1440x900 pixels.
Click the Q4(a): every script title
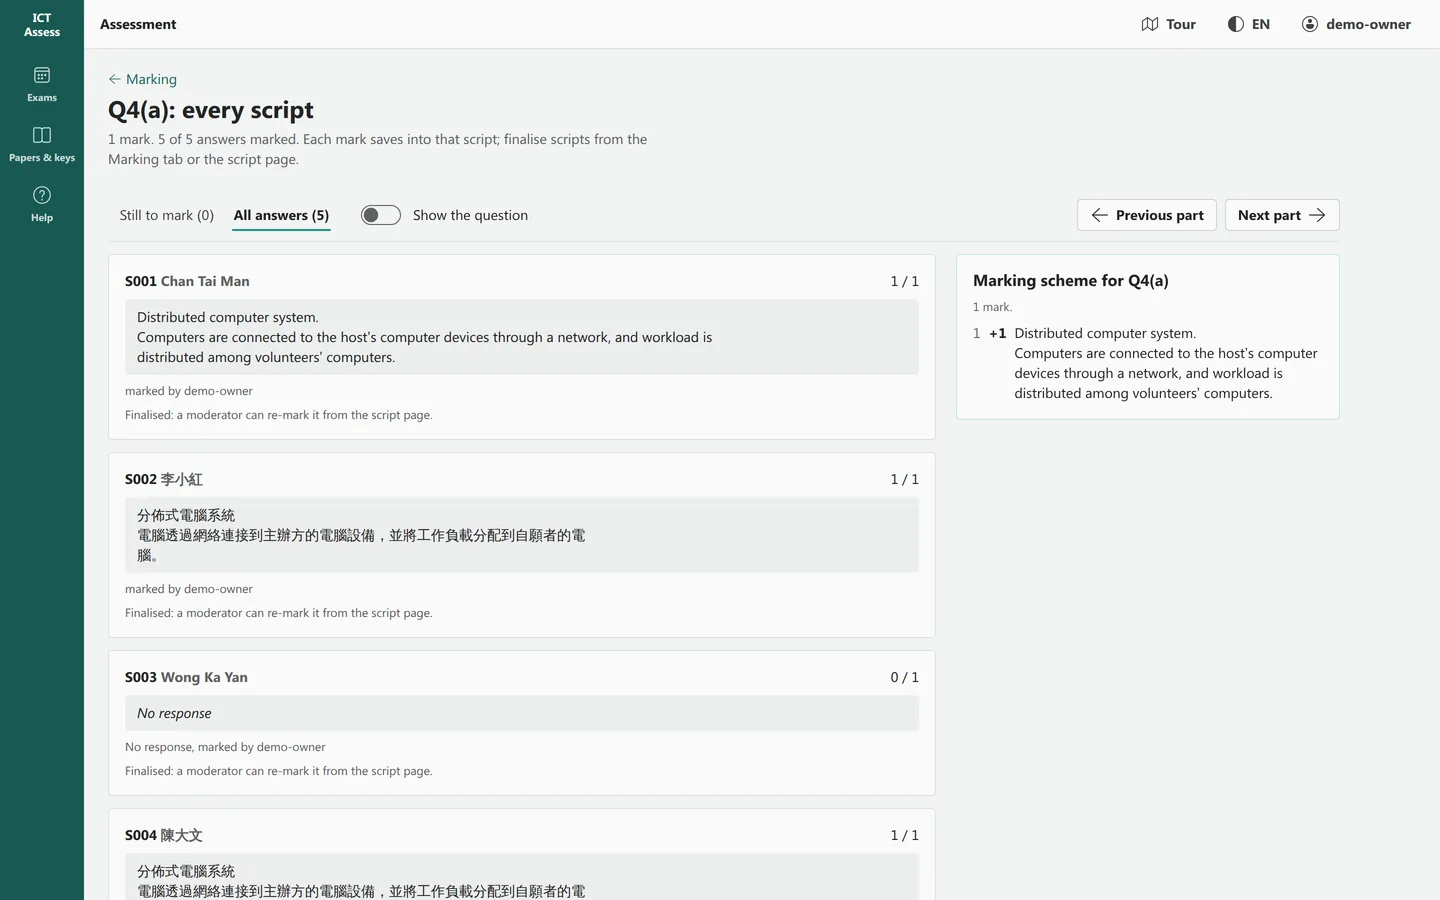point(211,110)
